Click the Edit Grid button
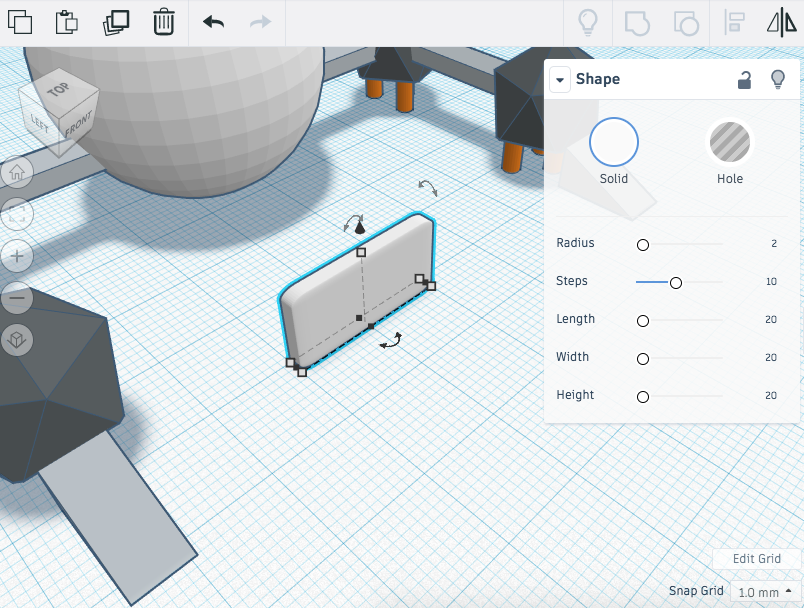Screen dimensions: 804x608 click(757, 559)
